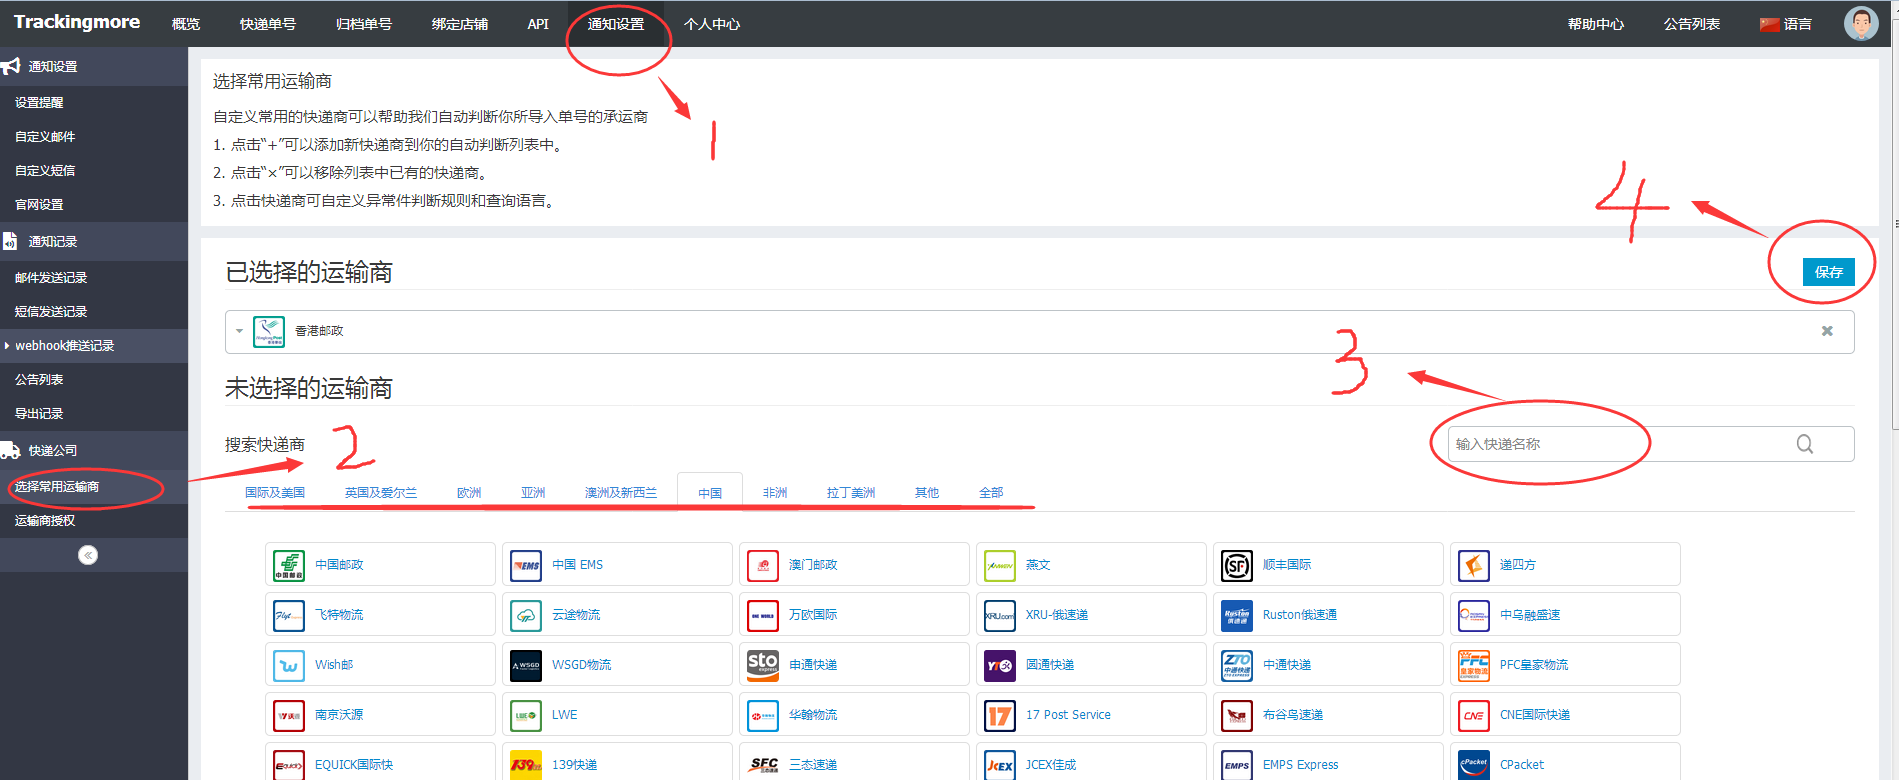This screenshot has height=780, width=1899.
Task: Click the user avatar in header
Action: [1861, 23]
